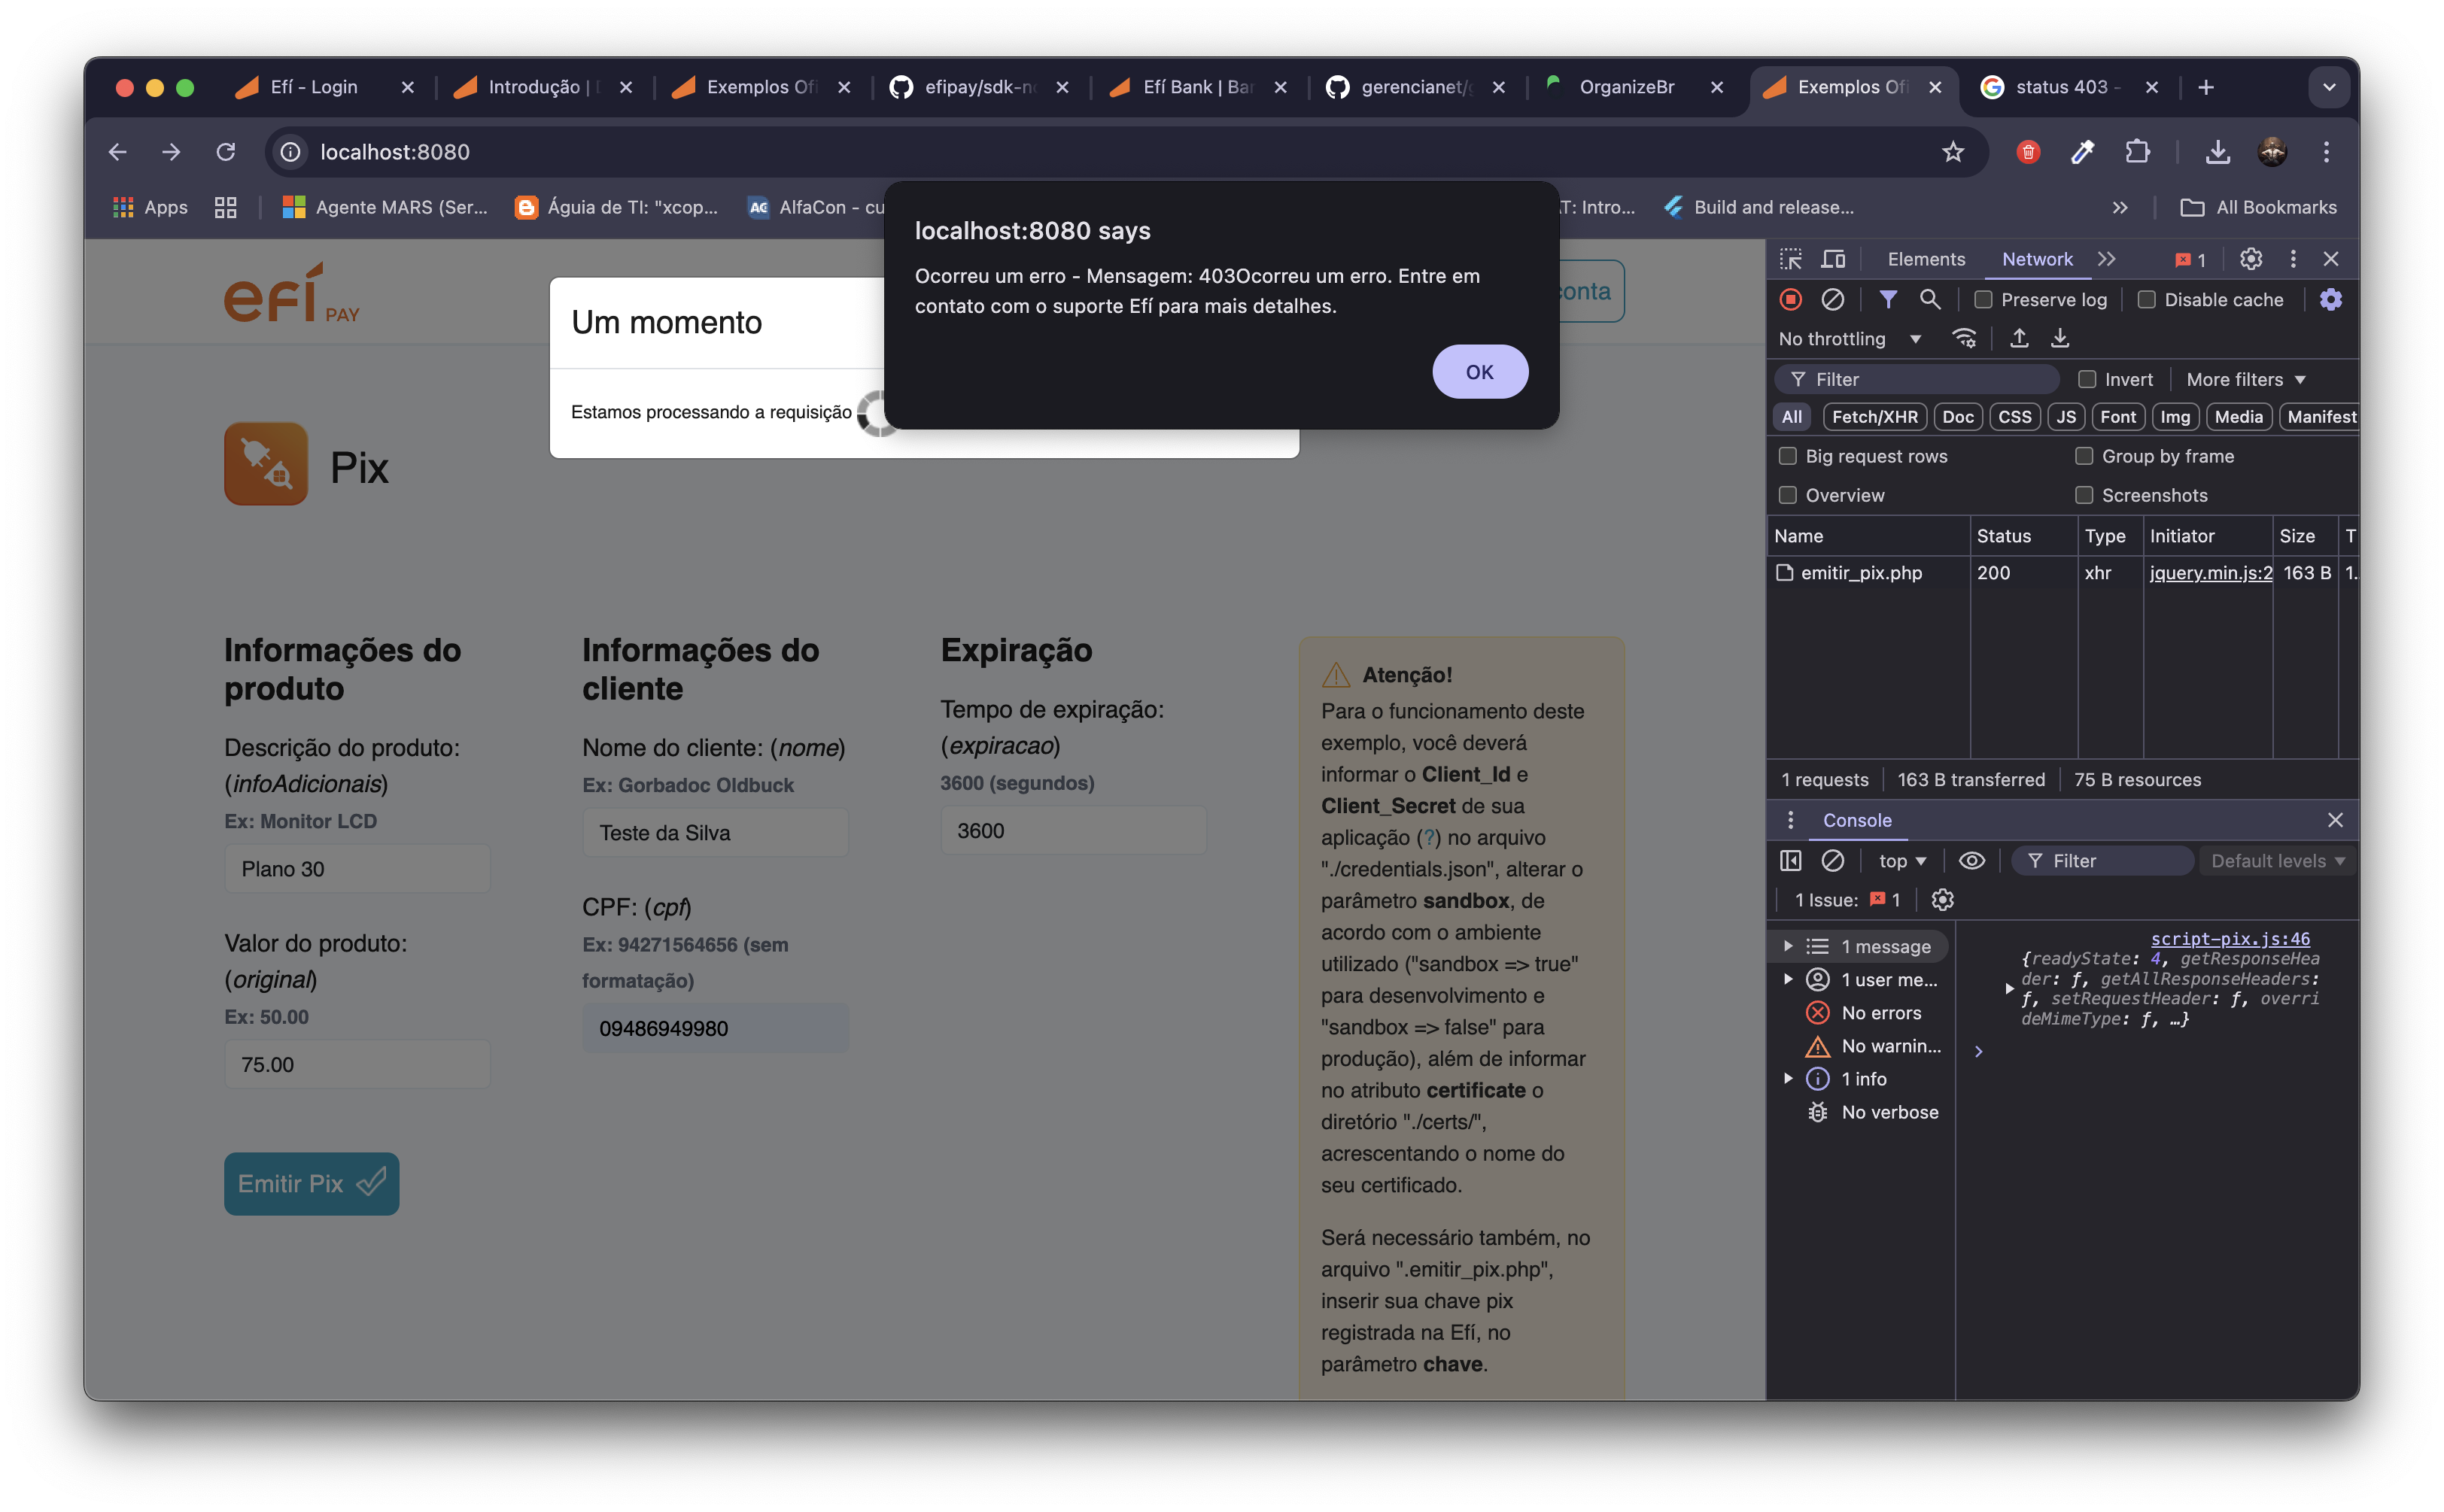Toggle the network filter funnel icon

click(x=1888, y=299)
